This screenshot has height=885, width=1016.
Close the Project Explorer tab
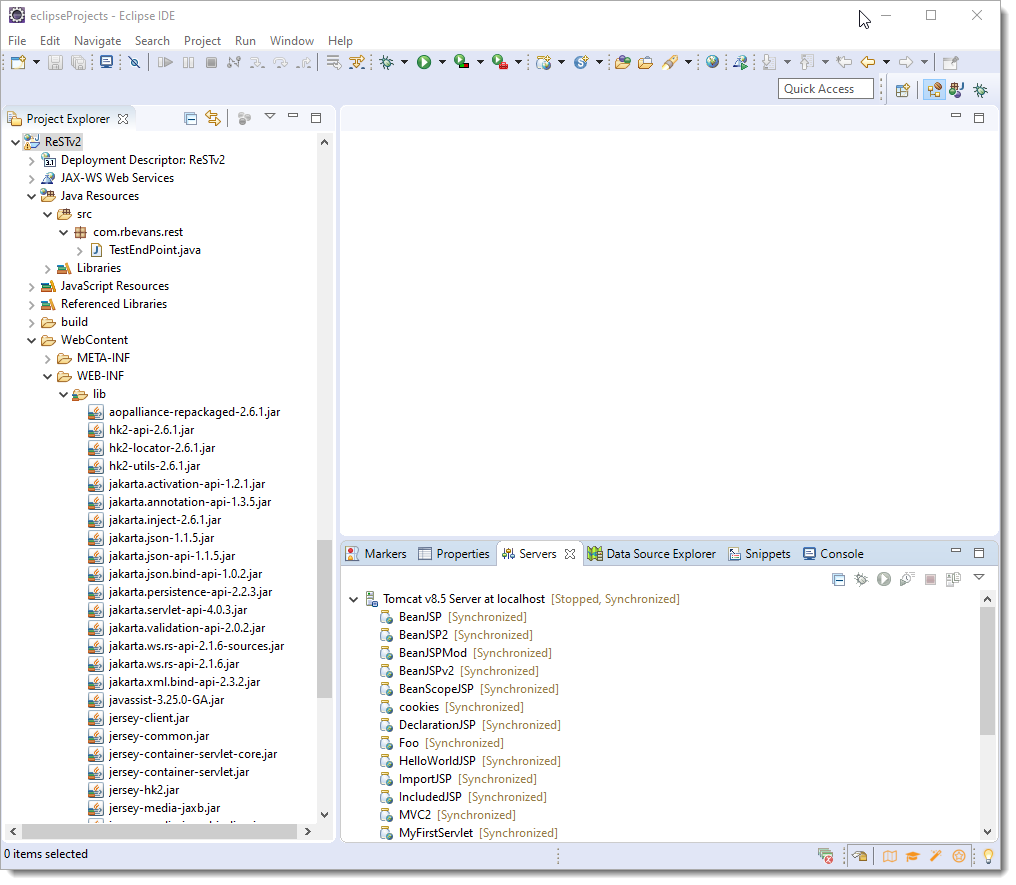tap(123, 119)
